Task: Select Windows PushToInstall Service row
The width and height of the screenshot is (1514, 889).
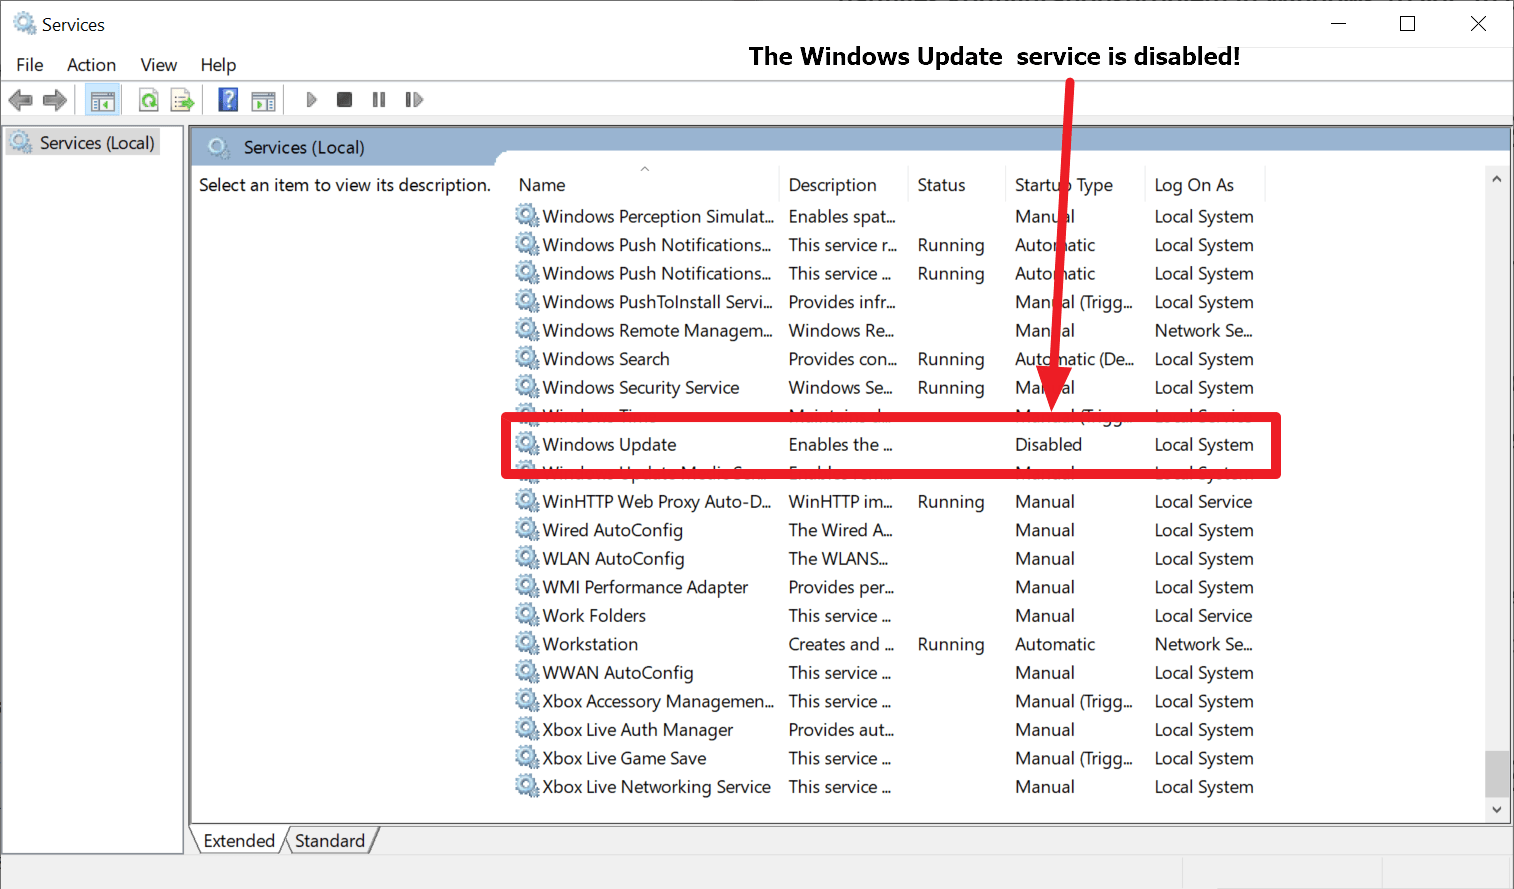Action: point(884,302)
